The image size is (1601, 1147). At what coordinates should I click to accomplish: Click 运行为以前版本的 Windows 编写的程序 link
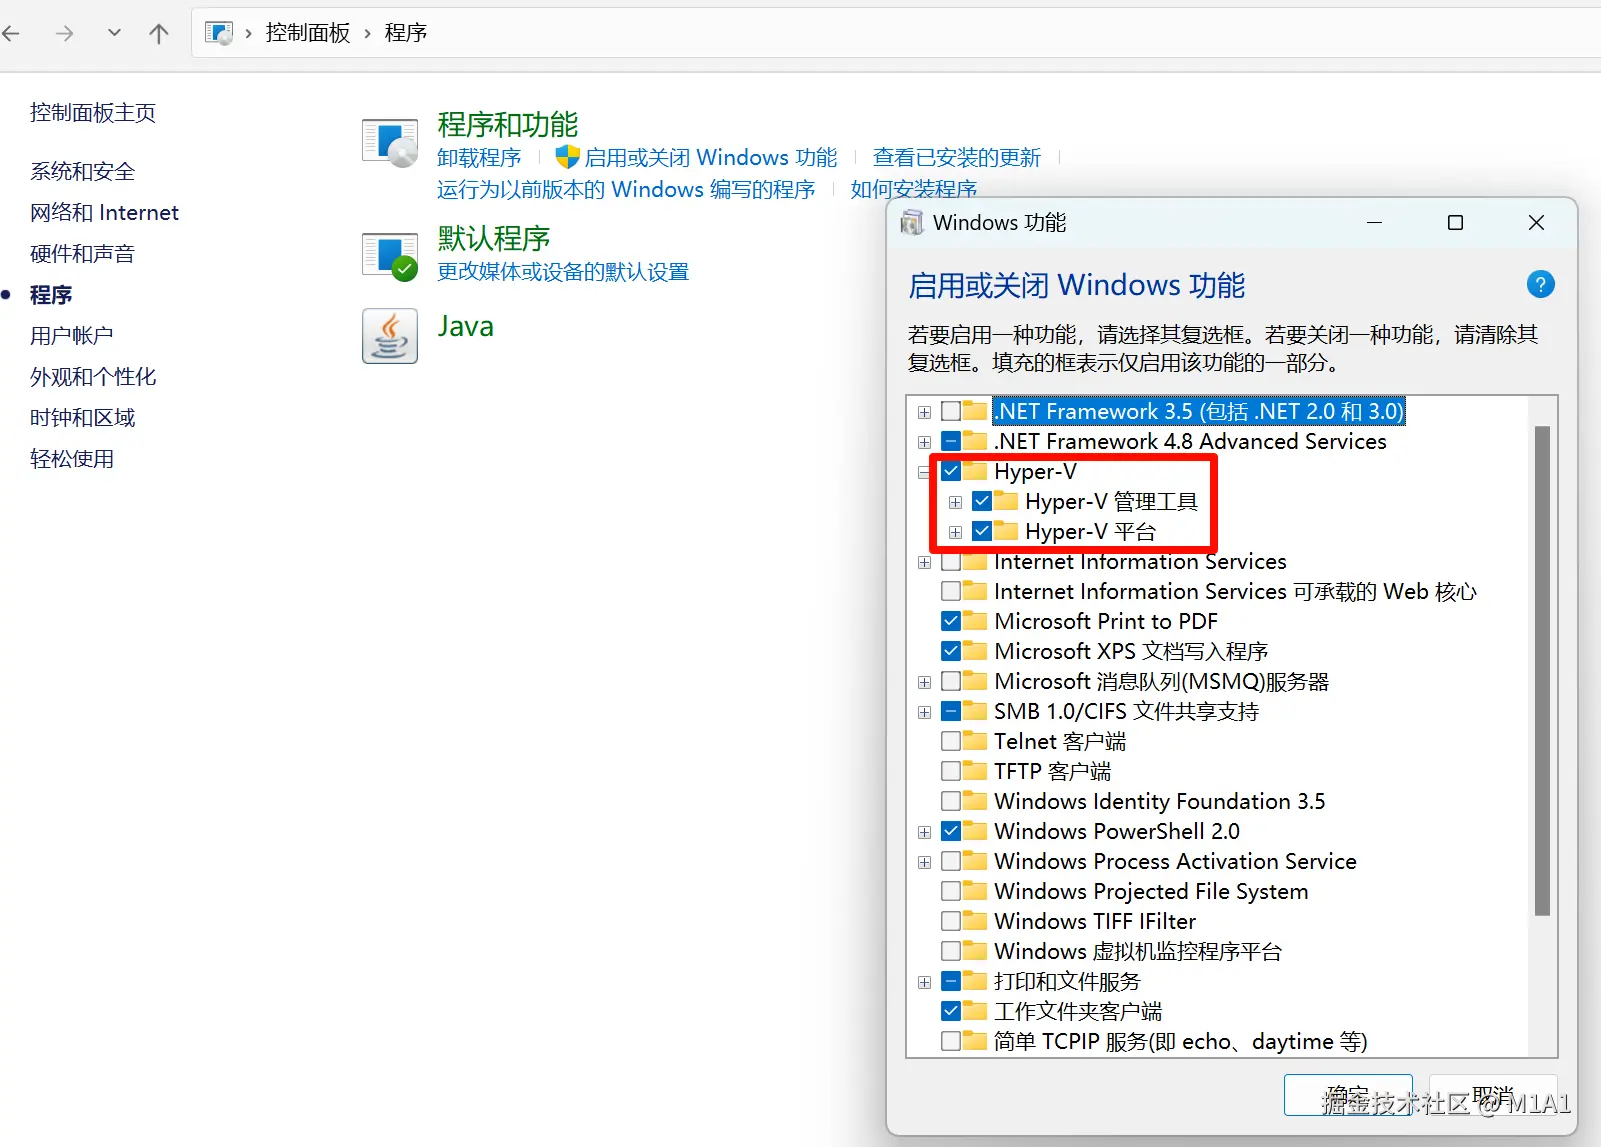click(x=626, y=190)
